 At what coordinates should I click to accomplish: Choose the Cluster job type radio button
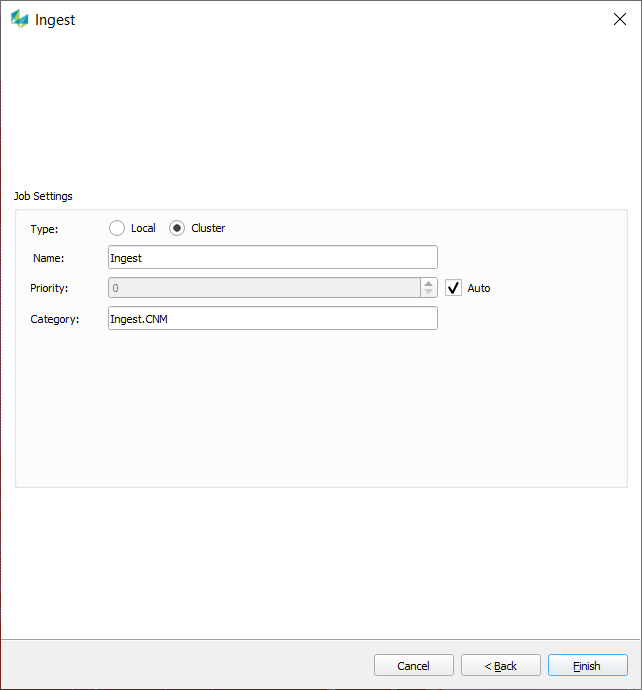tap(177, 228)
